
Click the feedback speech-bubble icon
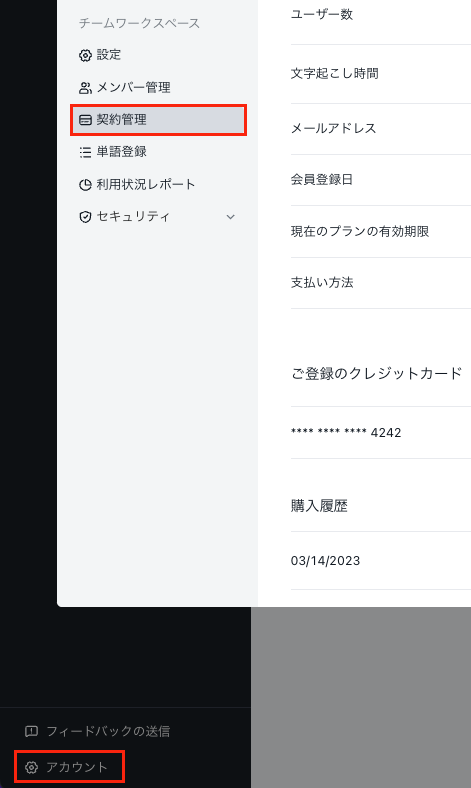(x=31, y=731)
